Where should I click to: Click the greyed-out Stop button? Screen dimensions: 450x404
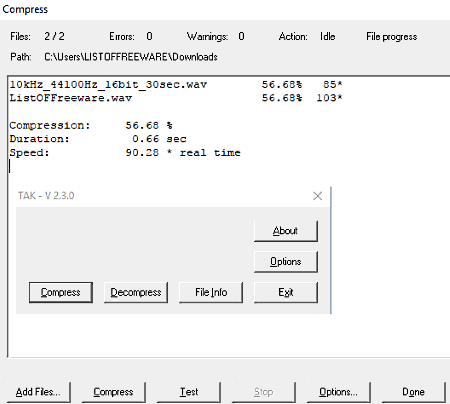coord(264,392)
